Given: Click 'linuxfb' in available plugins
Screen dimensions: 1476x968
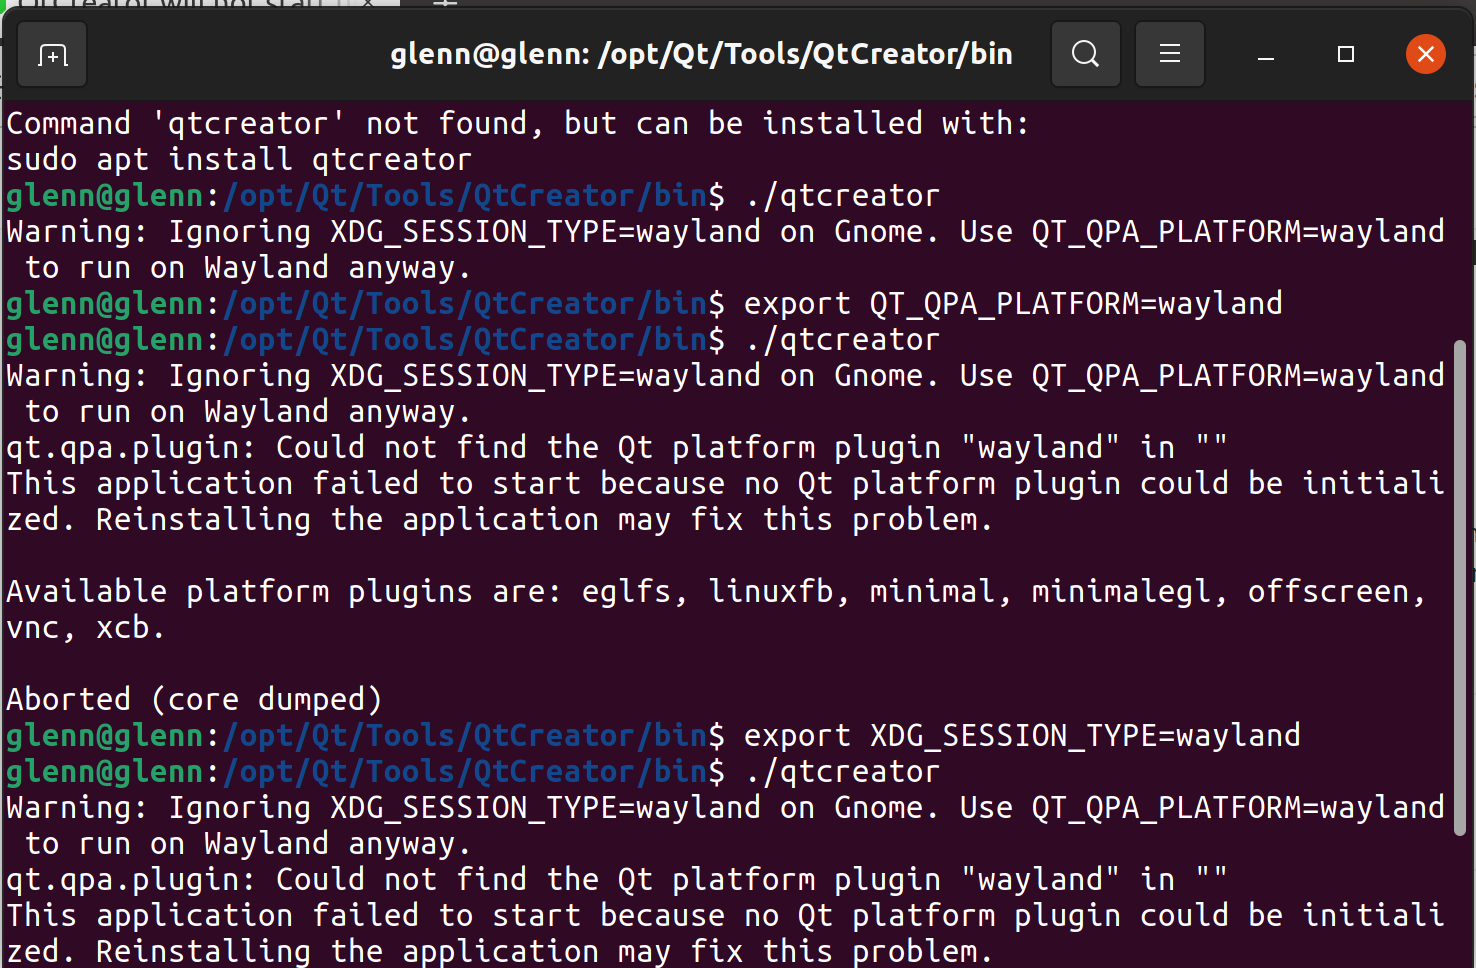Looking at the screenshot, I should tap(771, 592).
